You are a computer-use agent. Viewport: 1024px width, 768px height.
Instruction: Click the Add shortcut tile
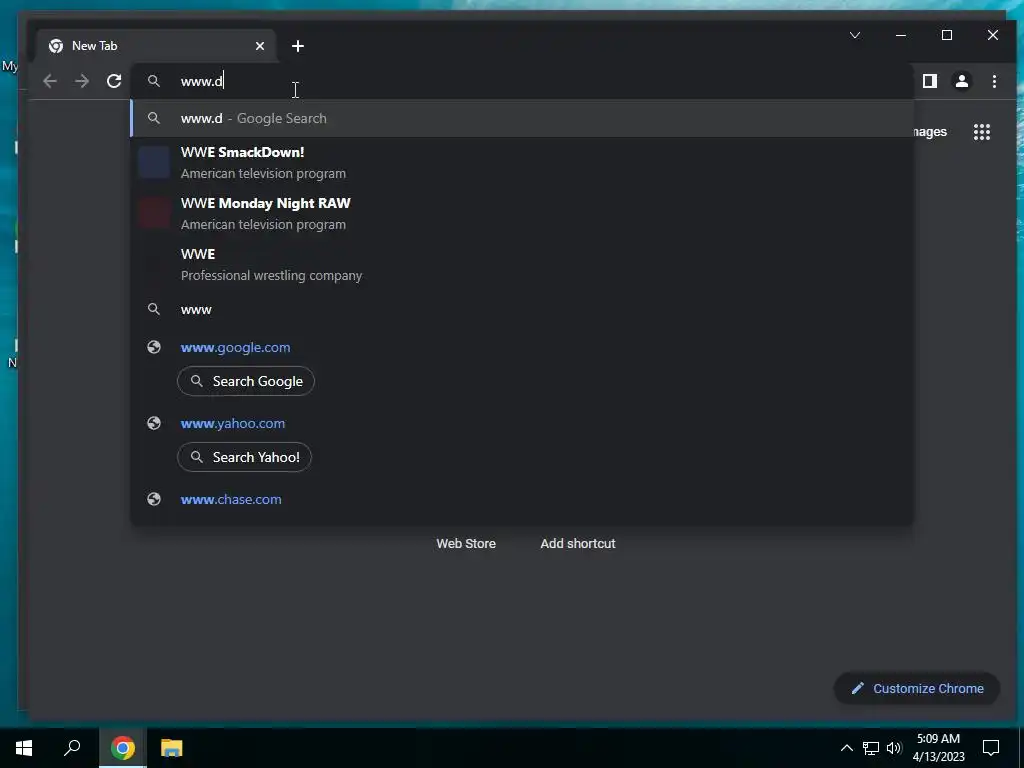pos(578,543)
